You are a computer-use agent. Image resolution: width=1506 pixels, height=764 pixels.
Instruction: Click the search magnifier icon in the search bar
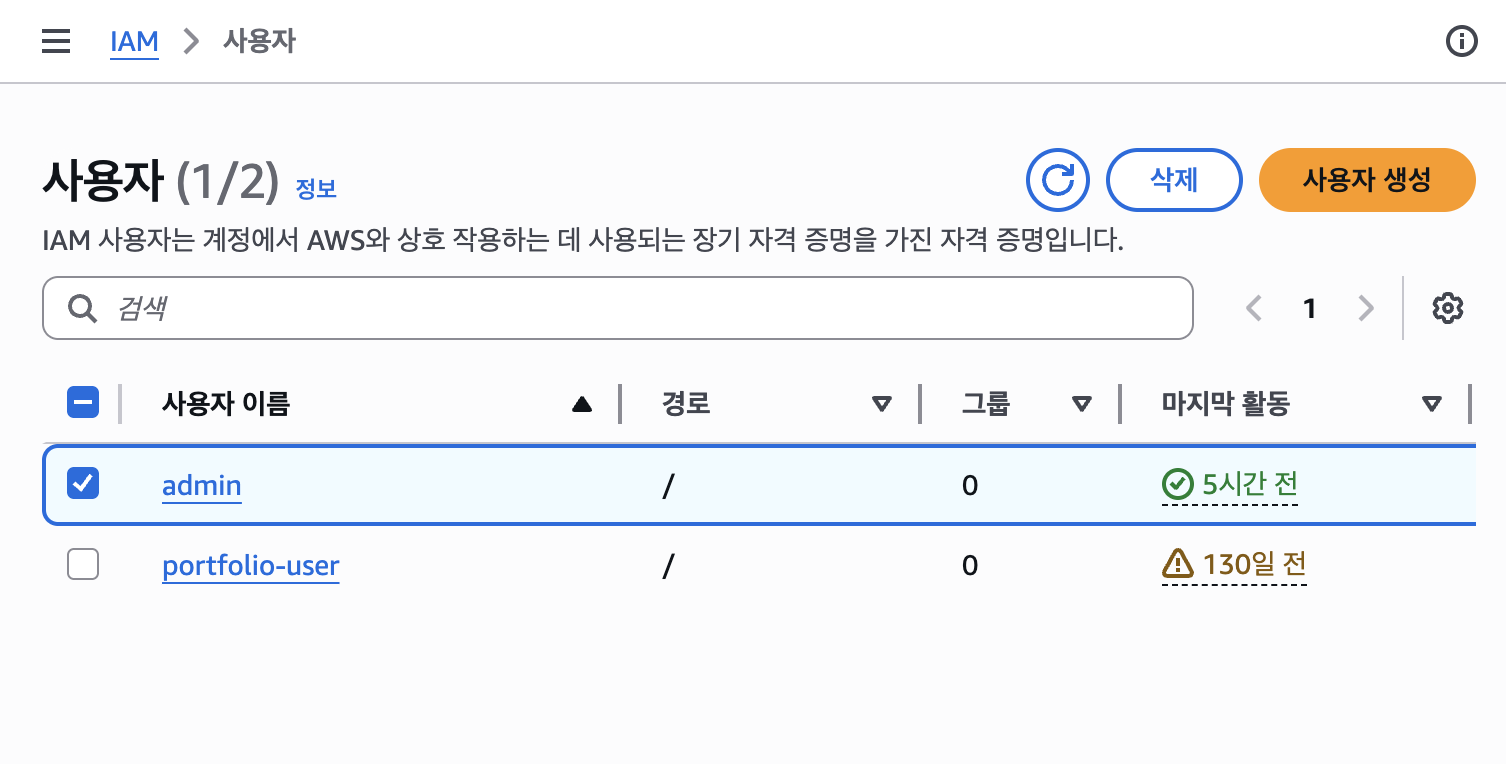tap(82, 308)
